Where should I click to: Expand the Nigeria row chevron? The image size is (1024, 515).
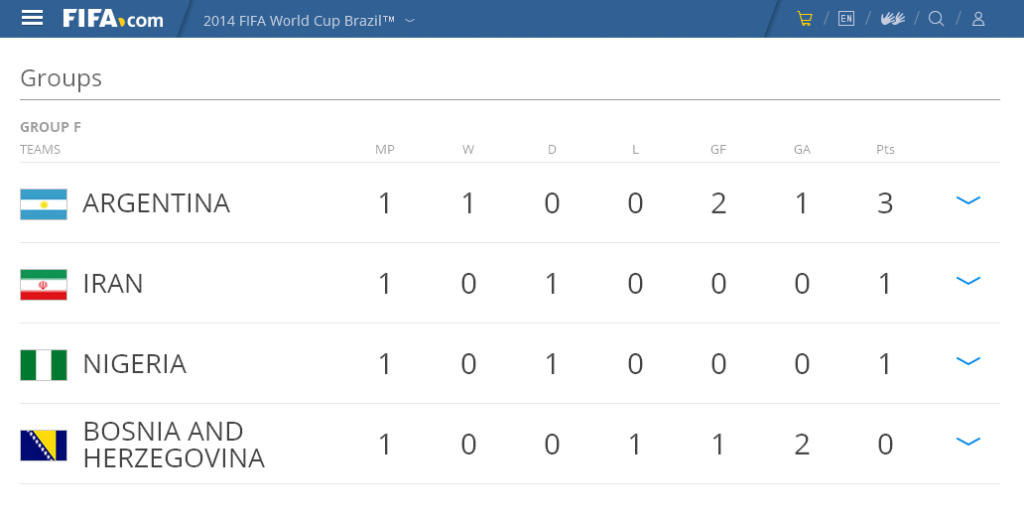[968, 361]
